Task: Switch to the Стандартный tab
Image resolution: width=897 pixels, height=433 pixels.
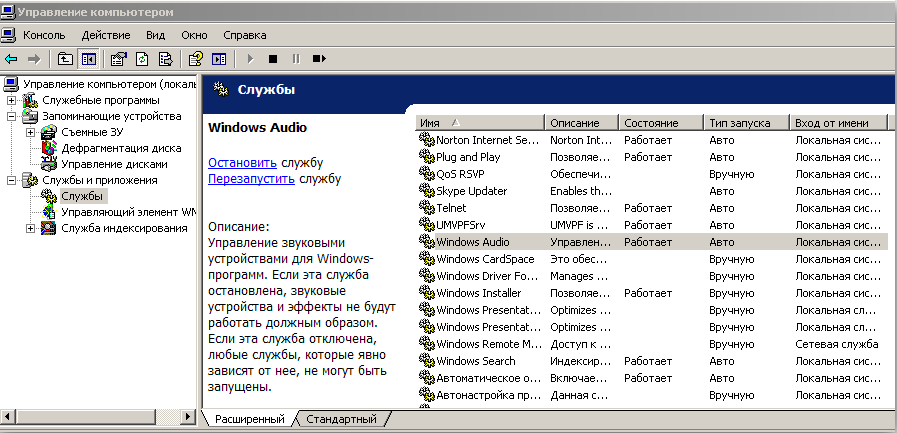Action: coord(342,419)
